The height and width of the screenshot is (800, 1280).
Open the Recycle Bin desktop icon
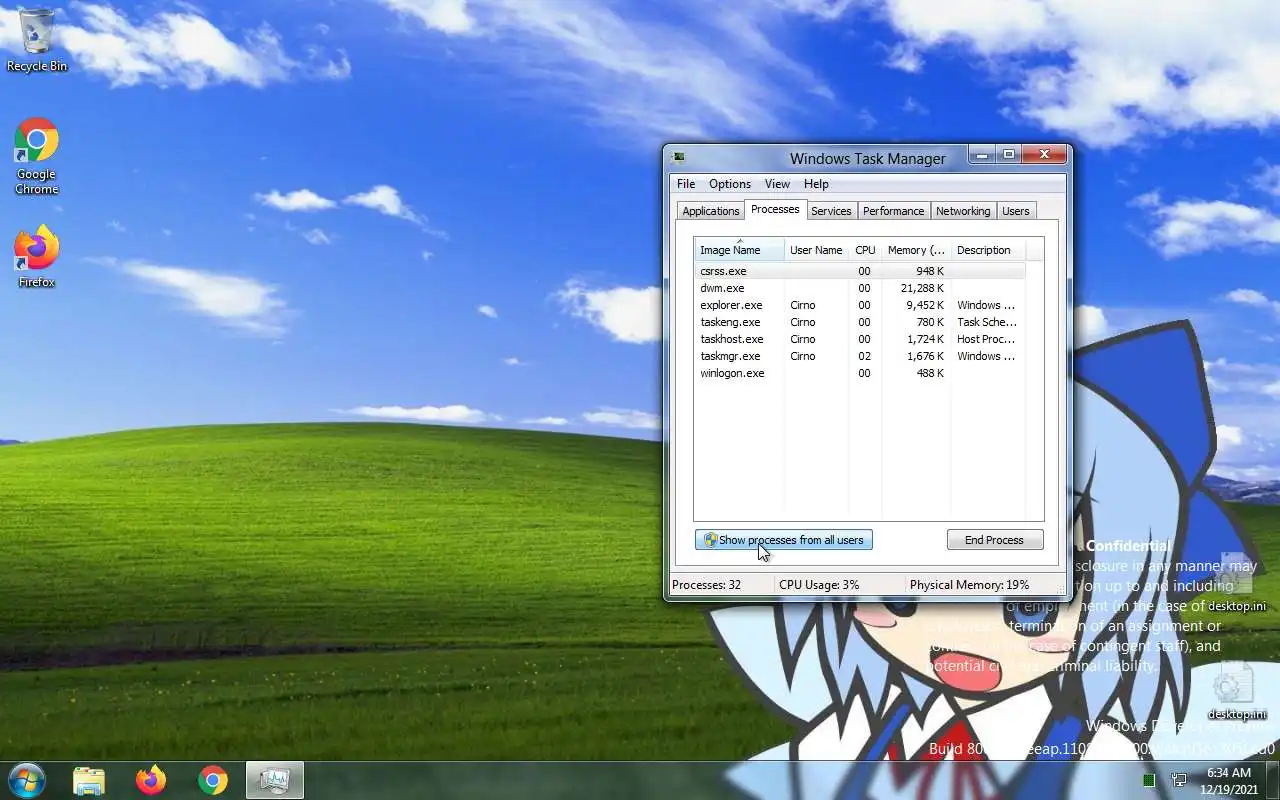[37, 40]
